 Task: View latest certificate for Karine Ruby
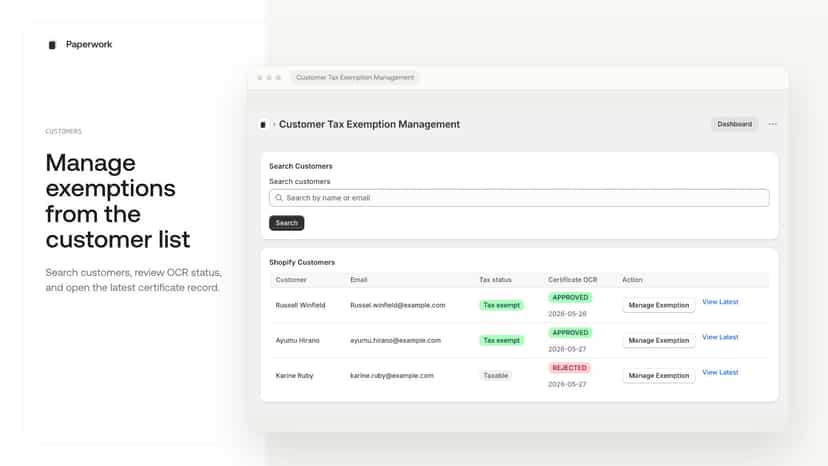(x=720, y=372)
